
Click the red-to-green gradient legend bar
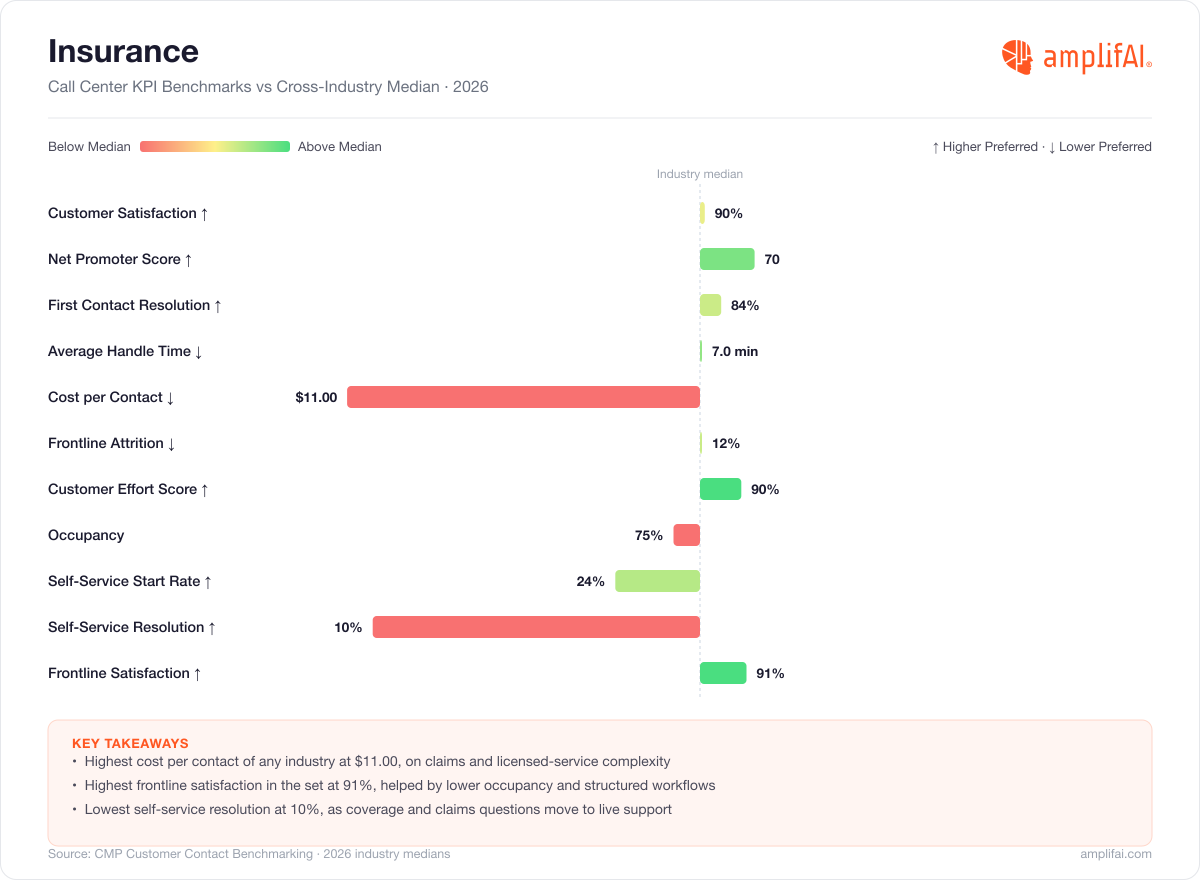(215, 147)
